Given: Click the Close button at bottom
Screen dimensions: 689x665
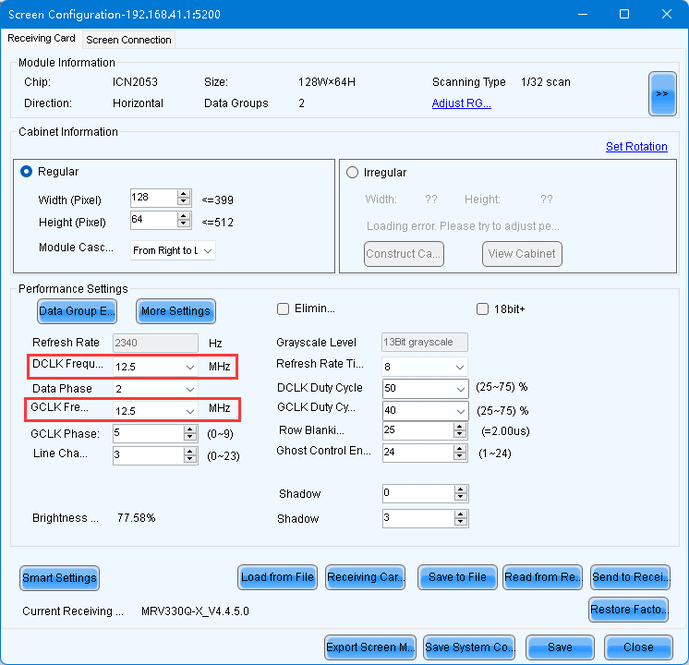Looking at the screenshot, I should coord(638,647).
